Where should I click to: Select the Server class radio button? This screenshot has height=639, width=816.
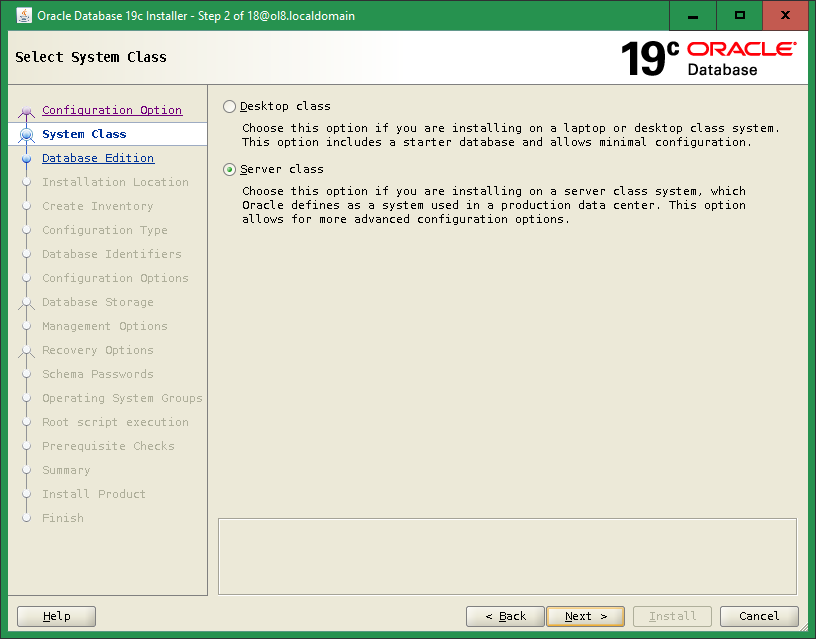pyautogui.click(x=230, y=170)
